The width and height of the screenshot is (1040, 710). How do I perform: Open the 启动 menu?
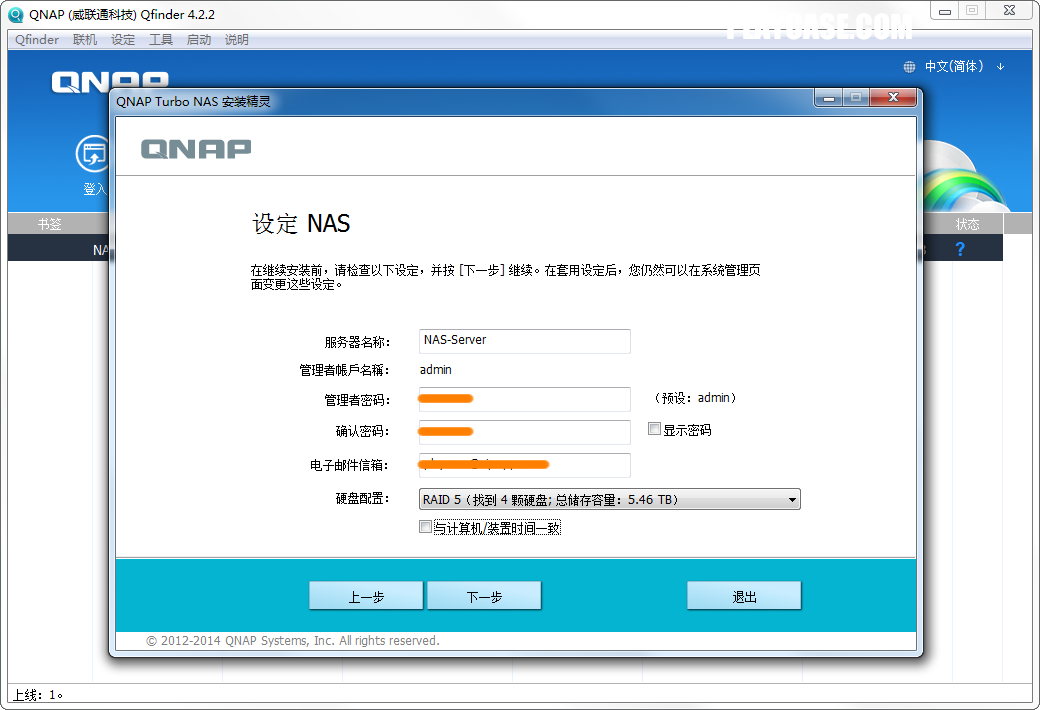click(x=198, y=40)
